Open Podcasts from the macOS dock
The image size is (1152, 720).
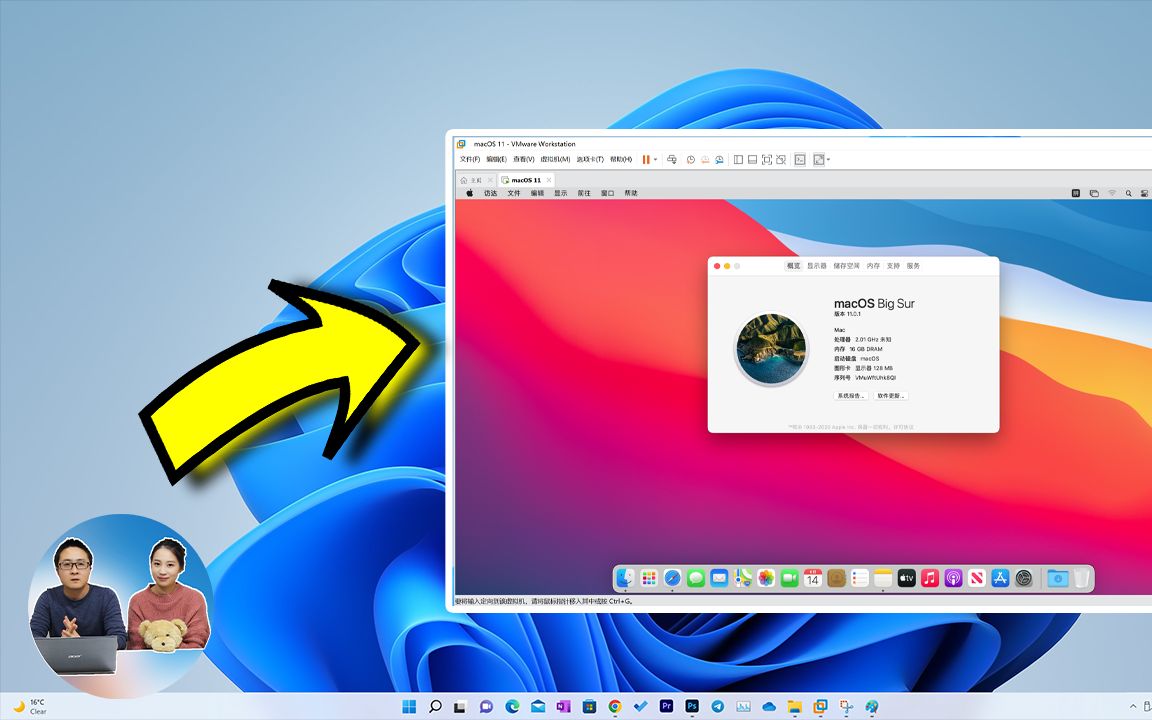(x=954, y=578)
